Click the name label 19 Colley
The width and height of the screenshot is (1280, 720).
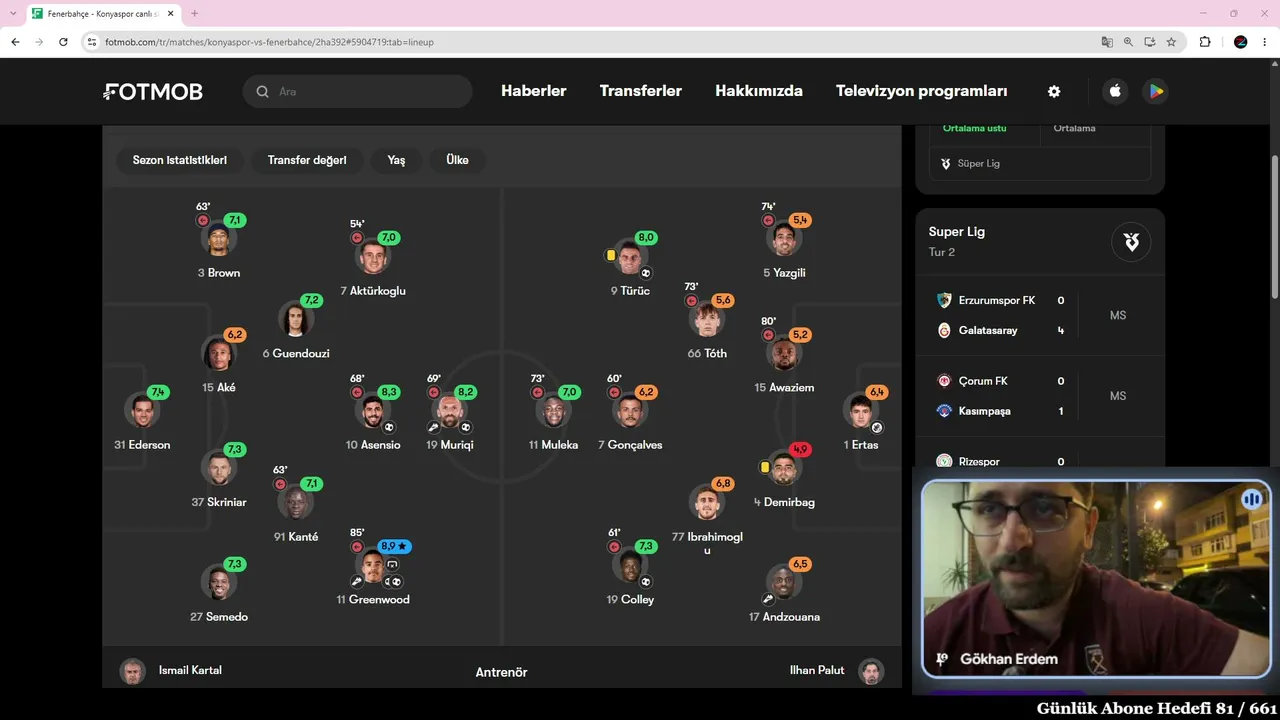[630, 600]
